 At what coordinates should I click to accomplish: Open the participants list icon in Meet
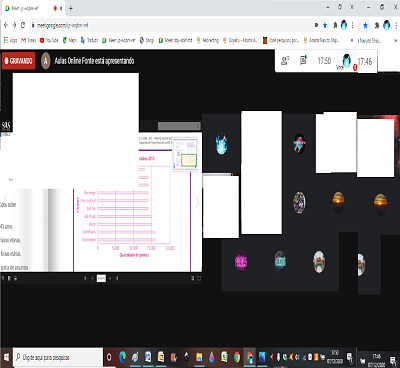click(285, 61)
